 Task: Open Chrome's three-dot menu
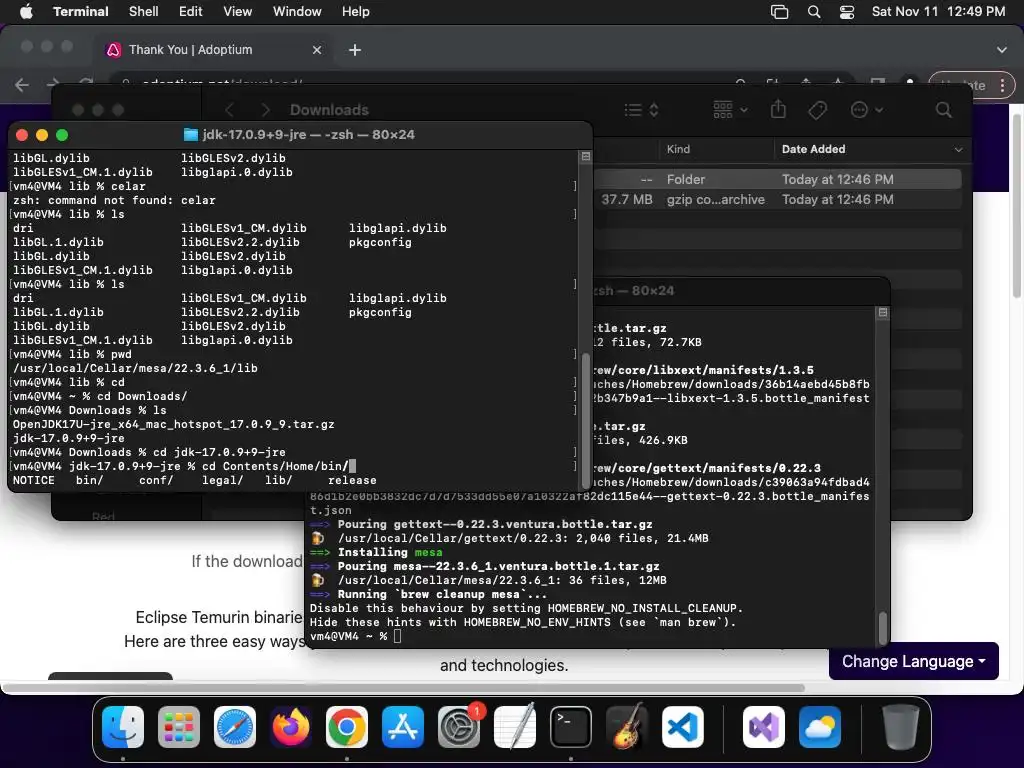pos(1002,85)
